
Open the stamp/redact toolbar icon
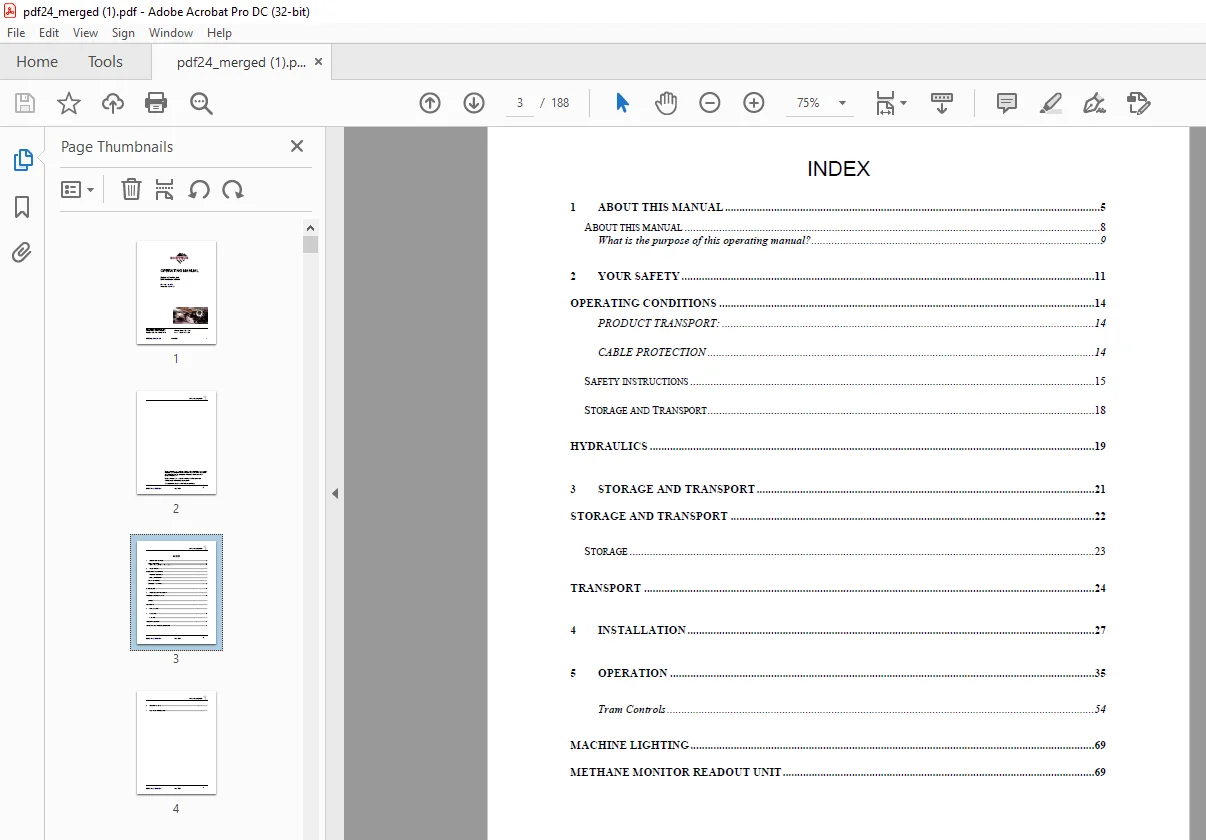[x=1138, y=103]
